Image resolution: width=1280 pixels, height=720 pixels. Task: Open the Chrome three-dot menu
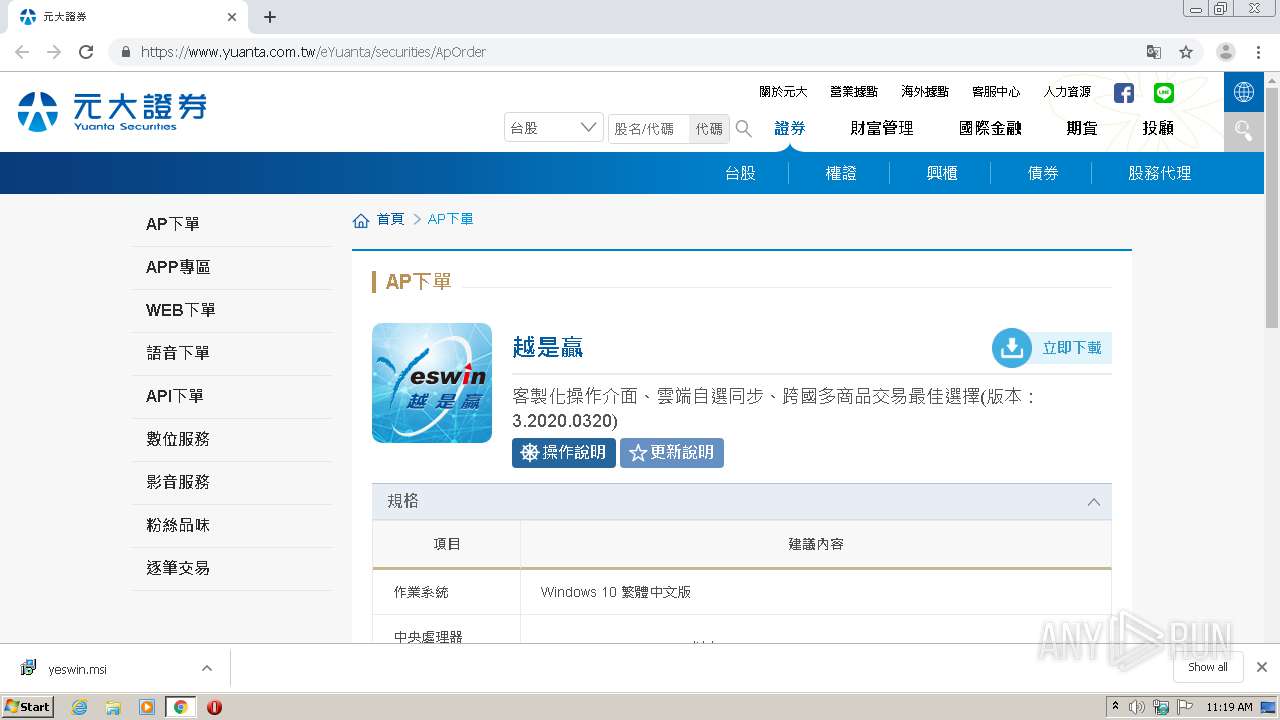tap(1258, 52)
